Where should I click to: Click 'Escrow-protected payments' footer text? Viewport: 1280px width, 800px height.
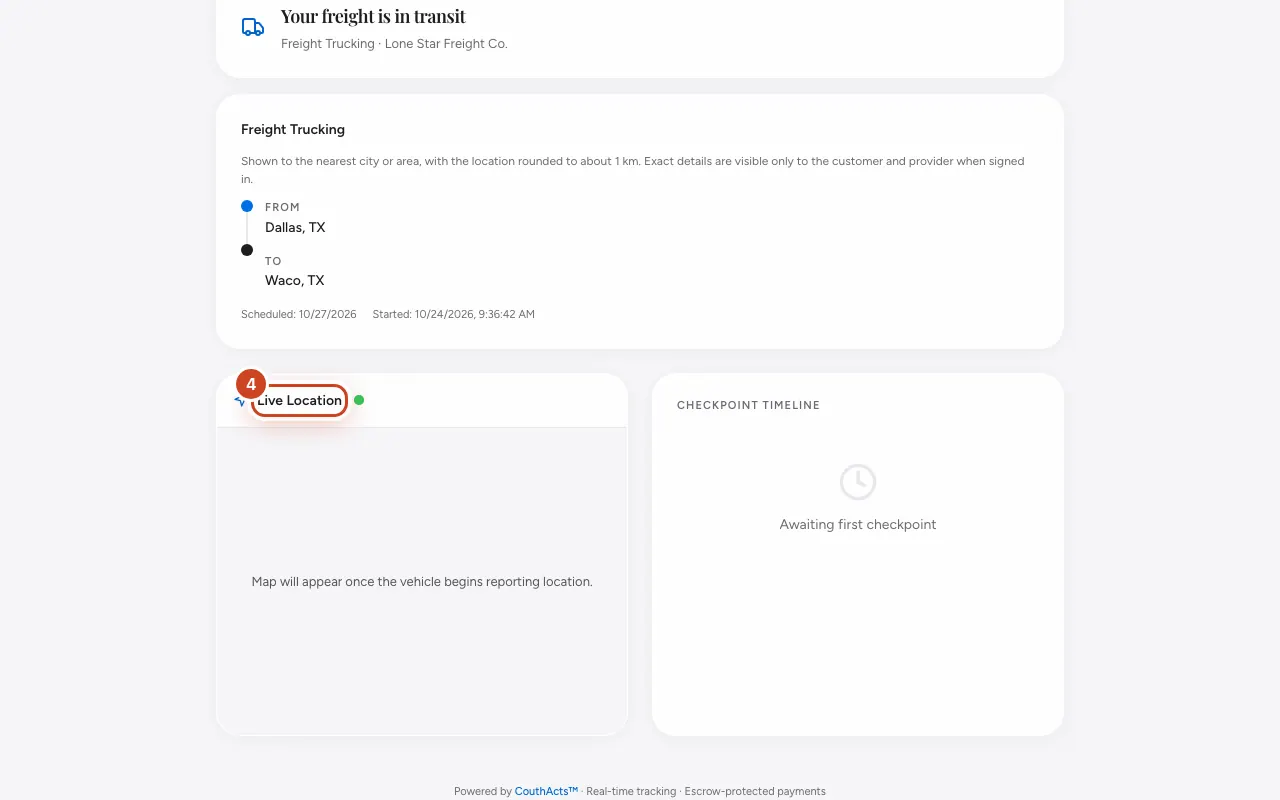click(x=755, y=791)
